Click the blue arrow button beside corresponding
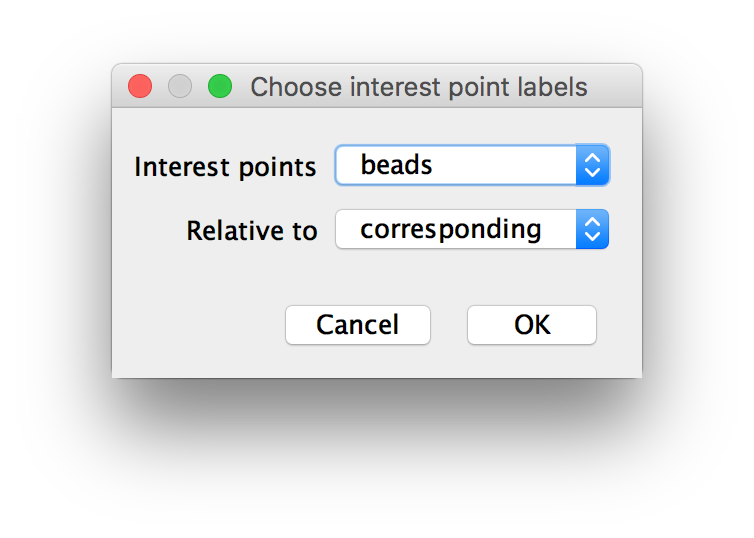This screenshot has height=538, width=754. 592,229
